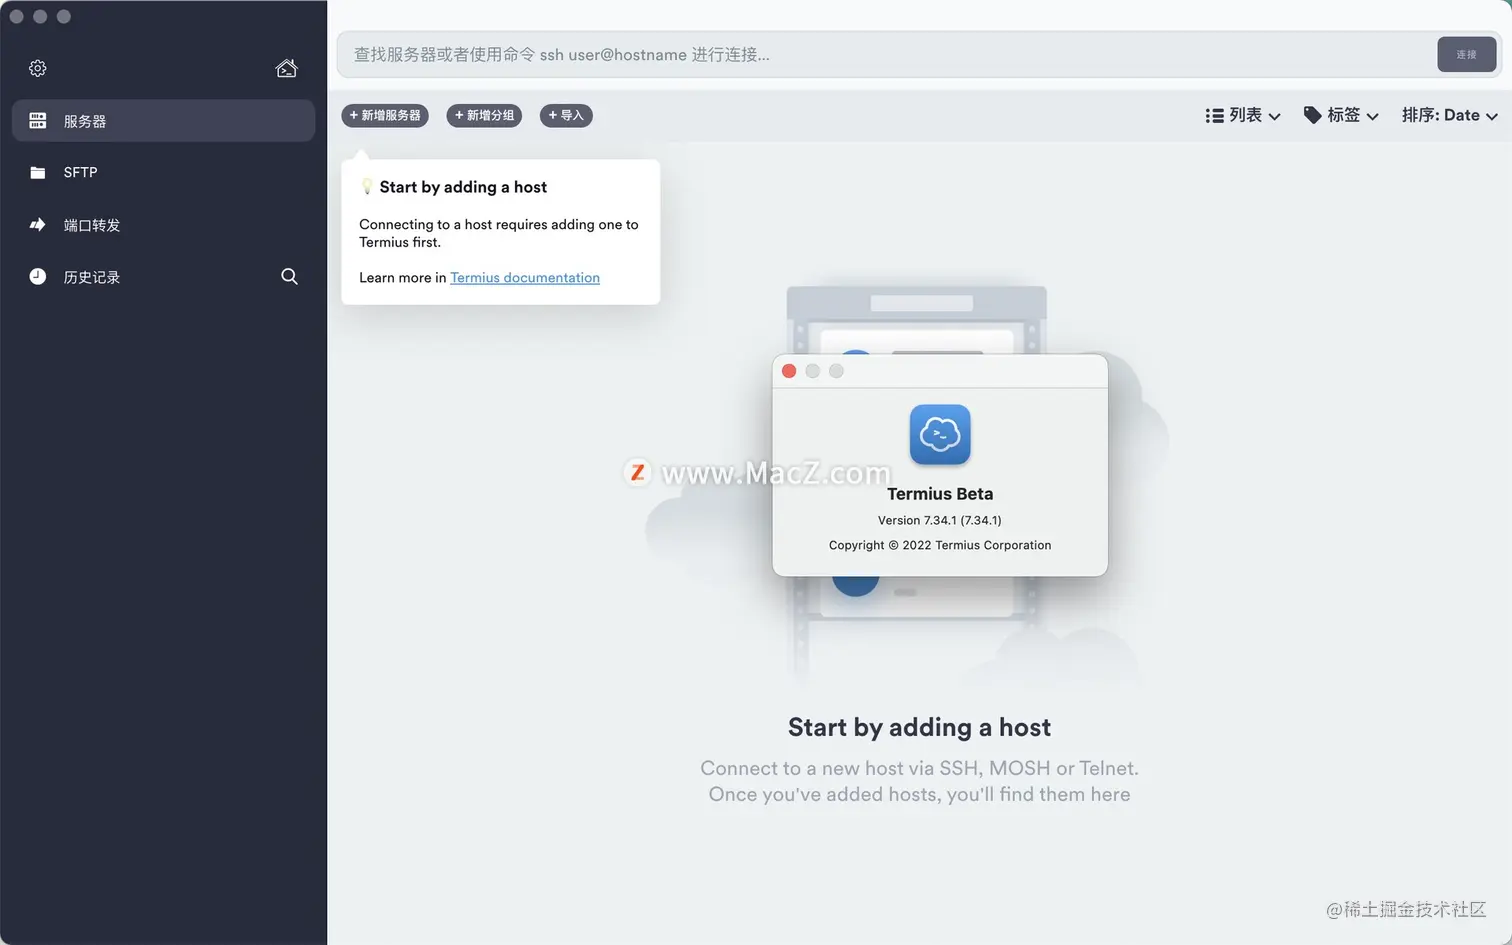The image size is (1512, 945).
Task: Click the list icon next to 列表
Action: [x=1214, y=116]
